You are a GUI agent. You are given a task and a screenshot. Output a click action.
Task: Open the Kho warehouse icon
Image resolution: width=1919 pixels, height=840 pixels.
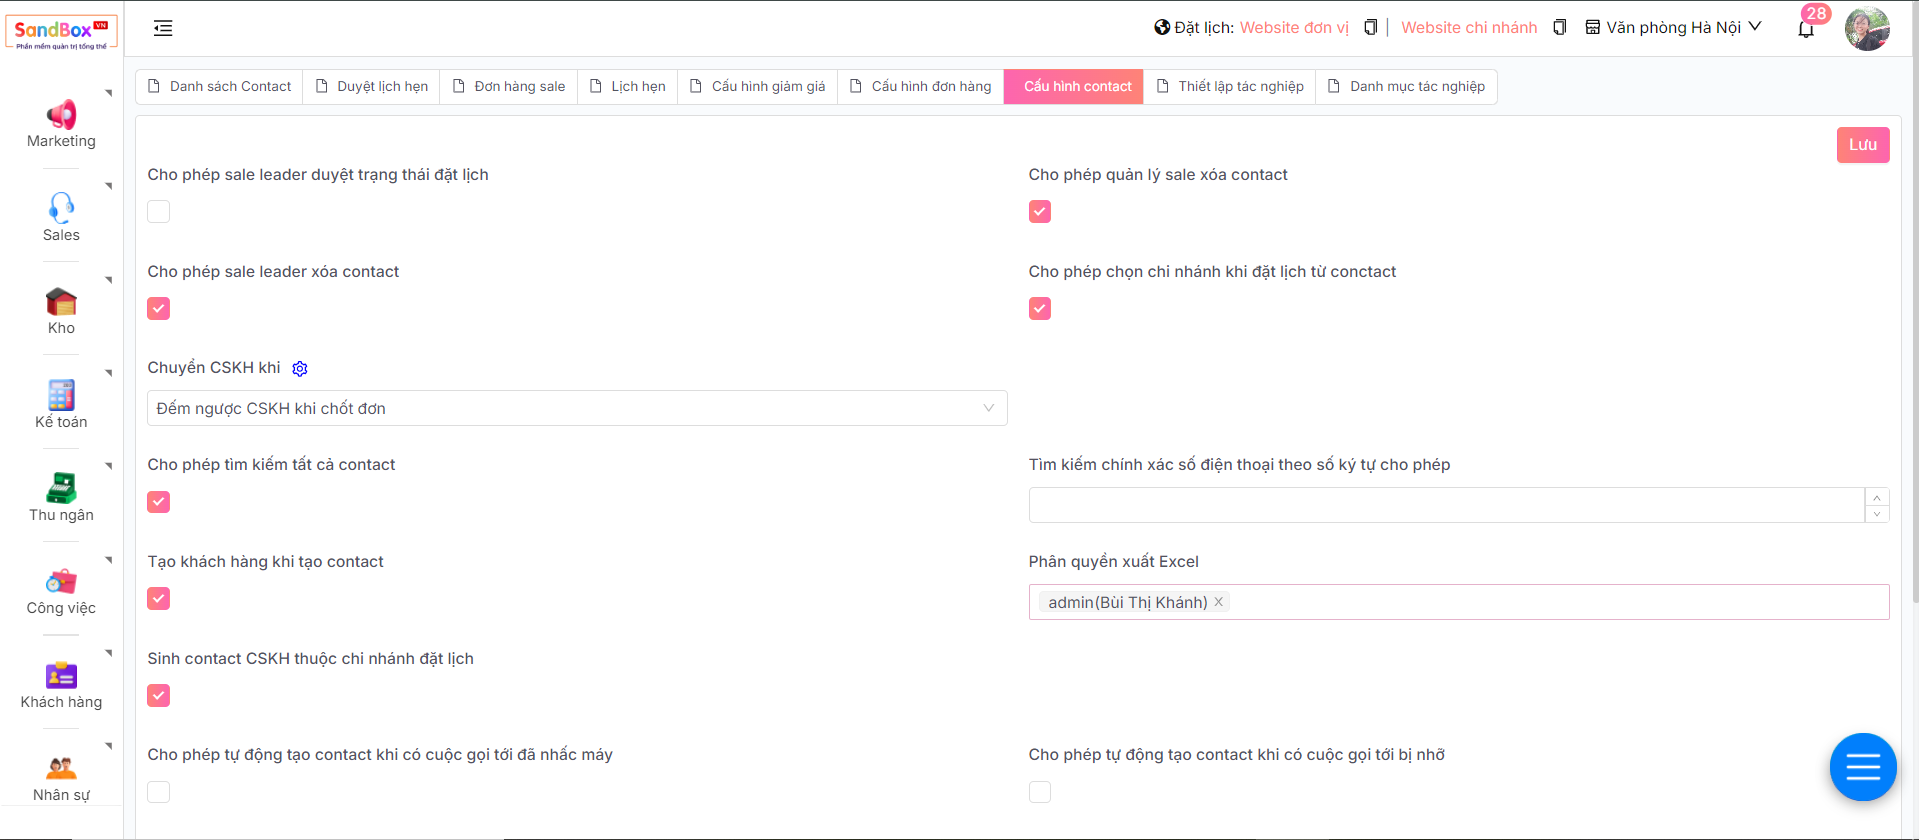coord(61,301)
